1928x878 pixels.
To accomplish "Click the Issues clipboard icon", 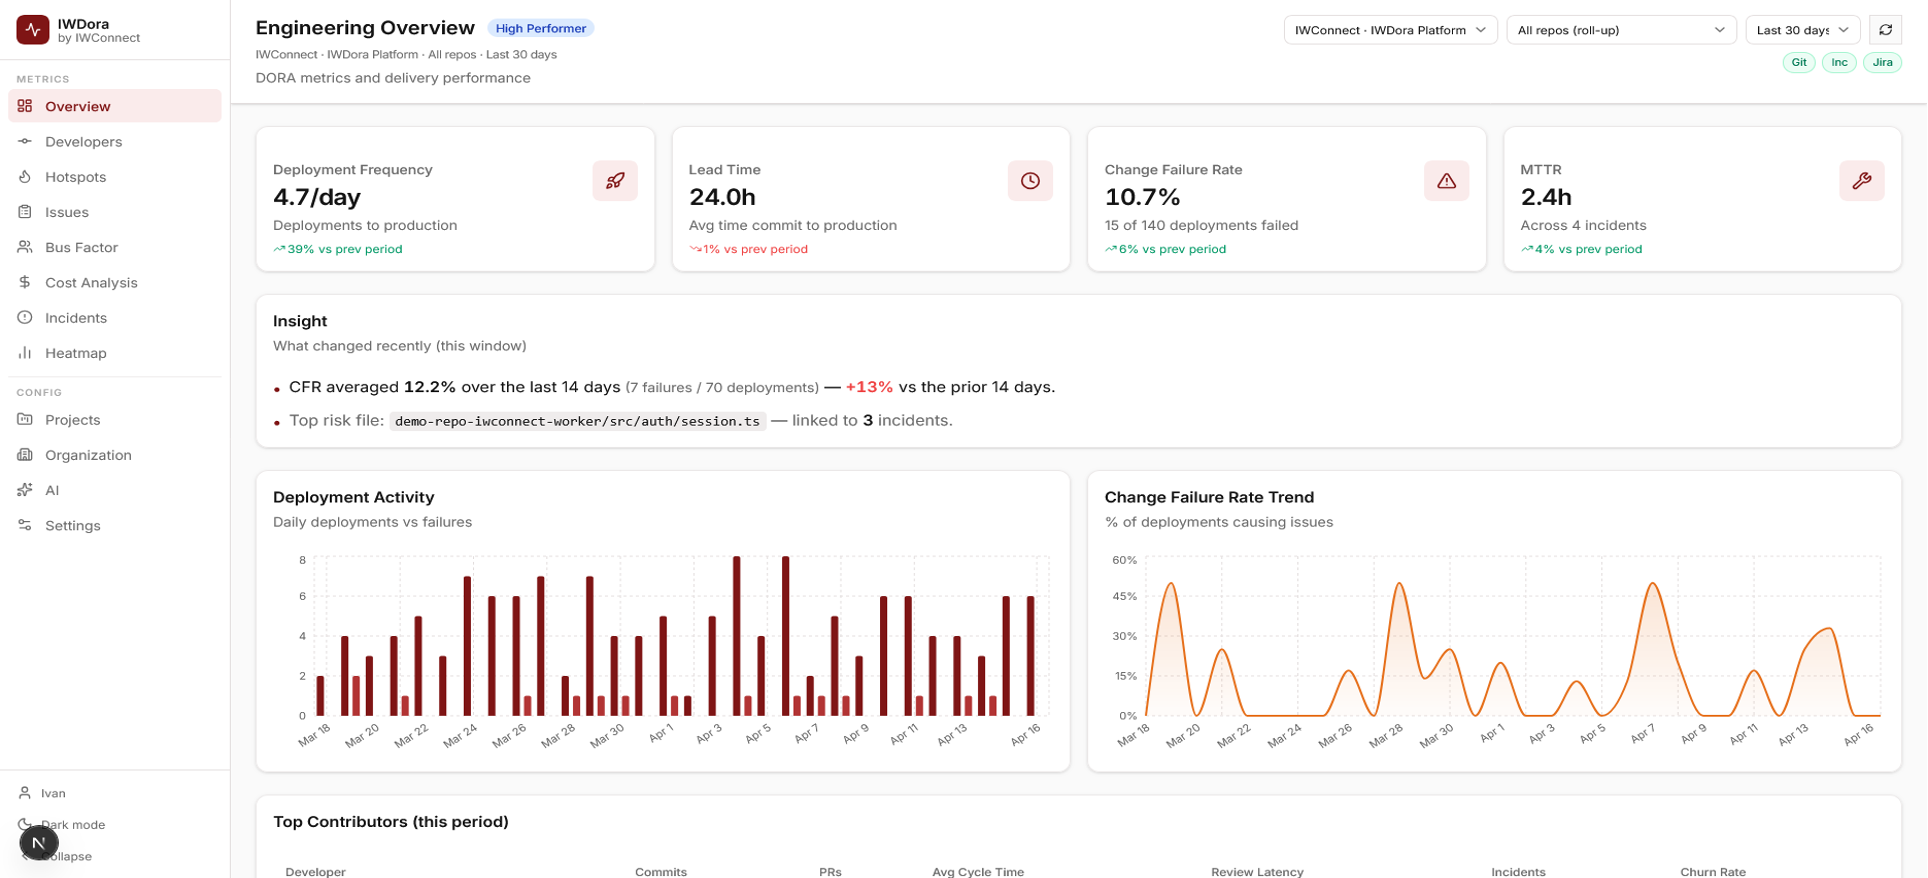I will click(25, 212).
